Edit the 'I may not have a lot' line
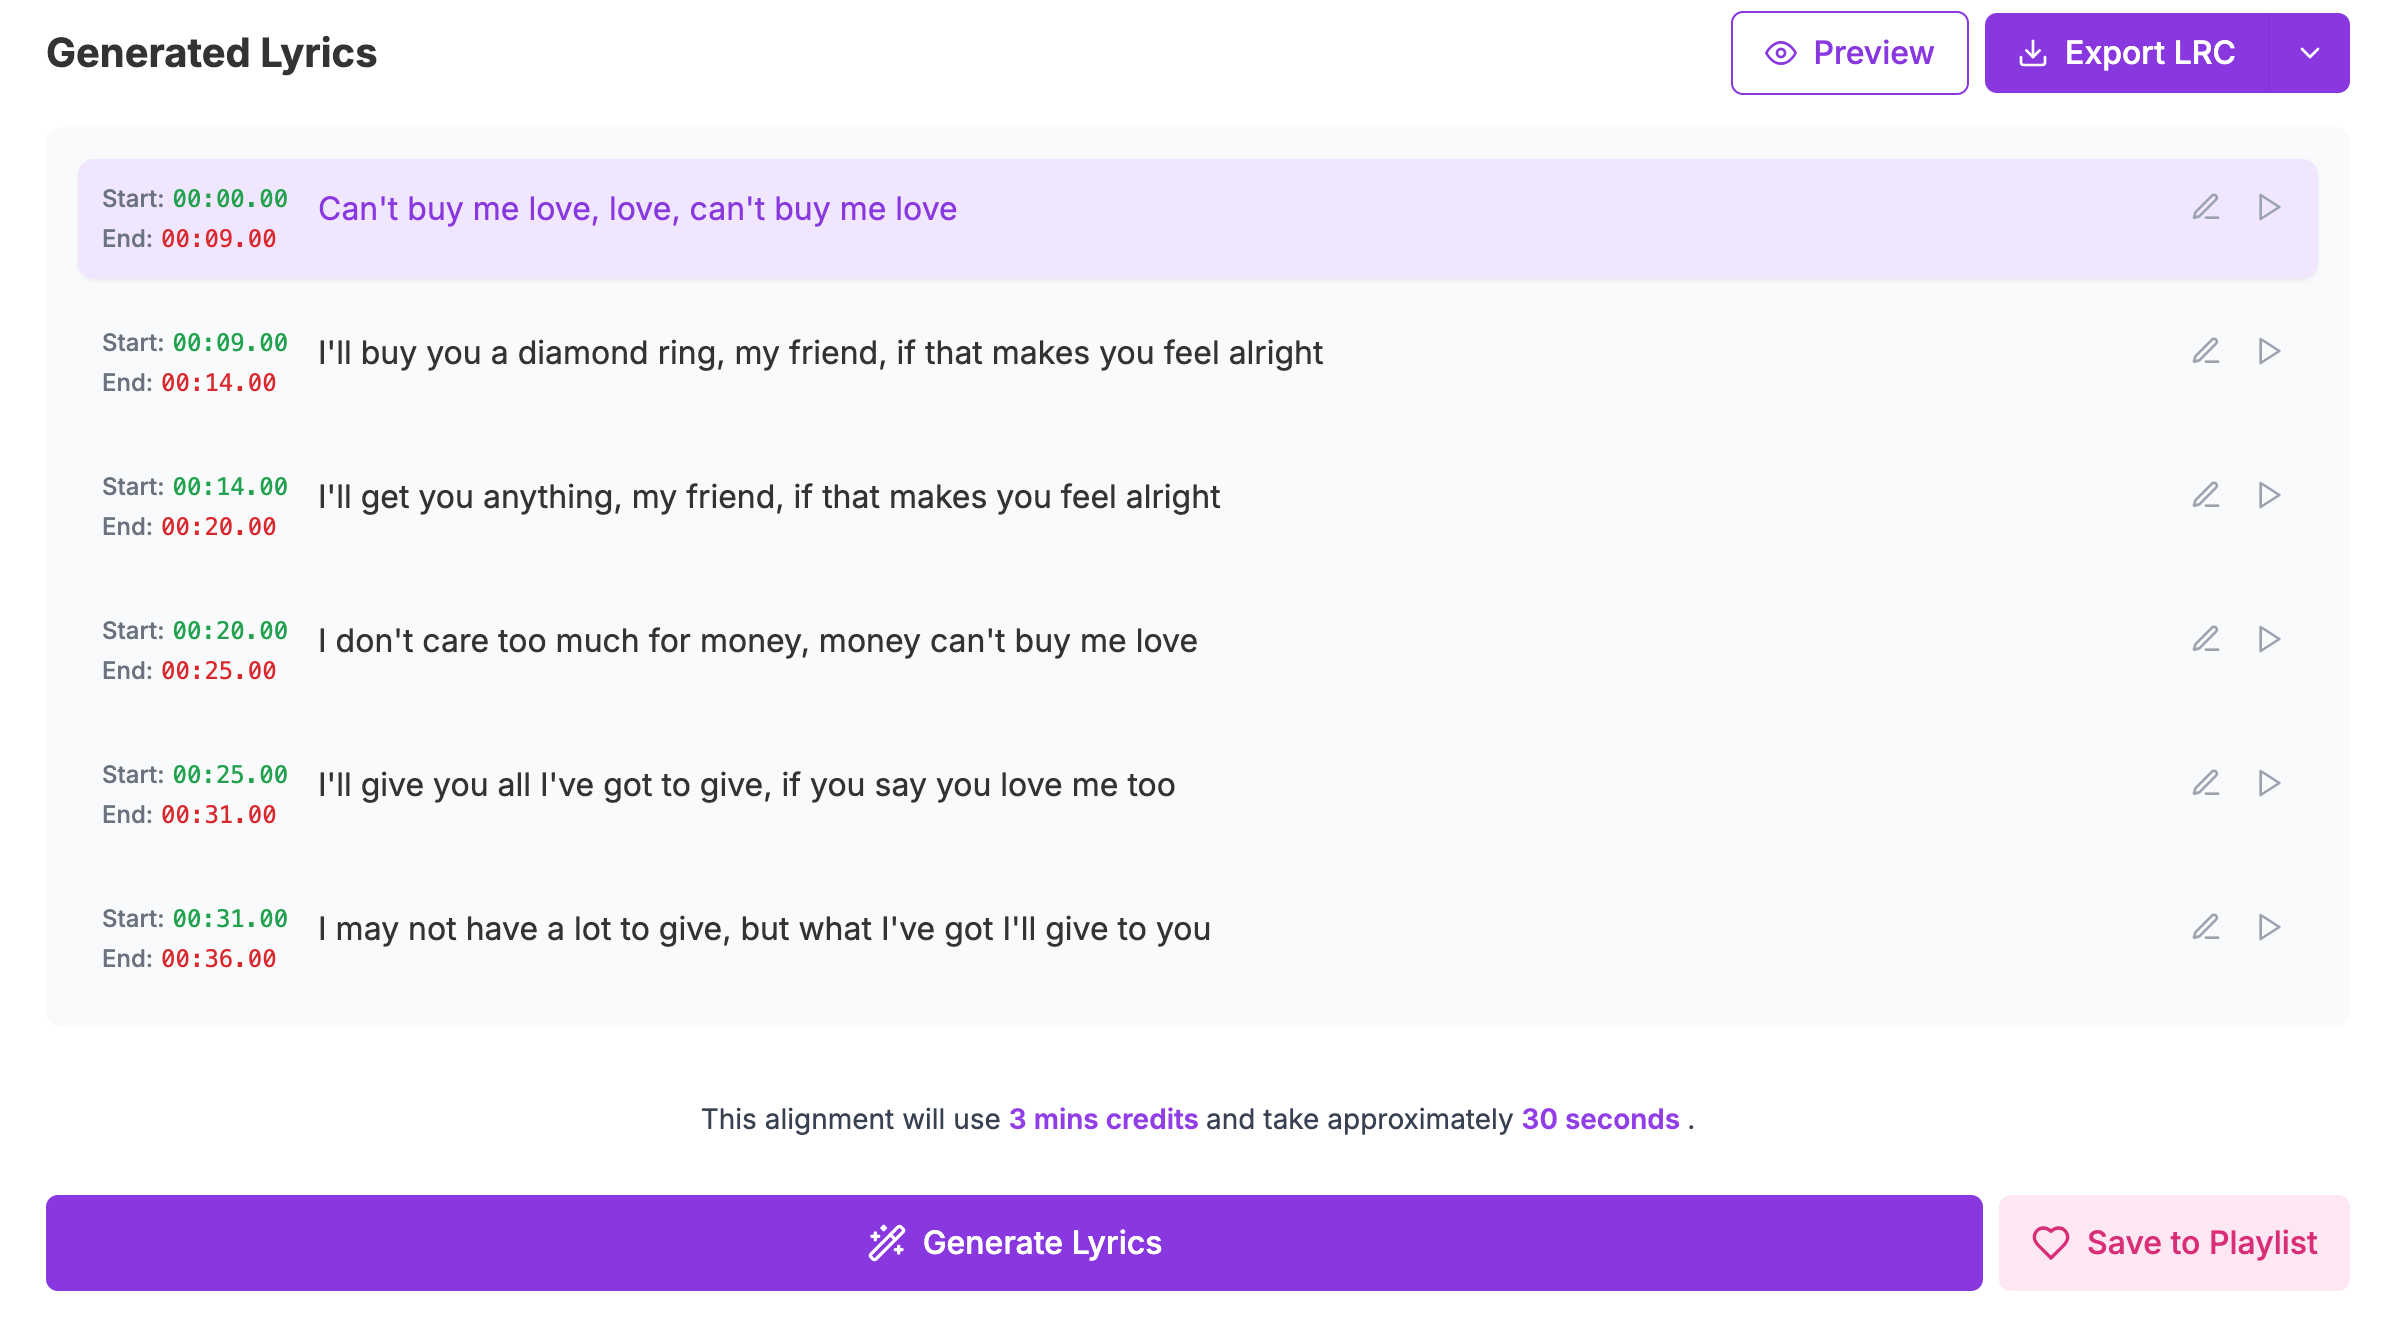This screenshot has width=2404, height=1322. (x=2206, y=927)
